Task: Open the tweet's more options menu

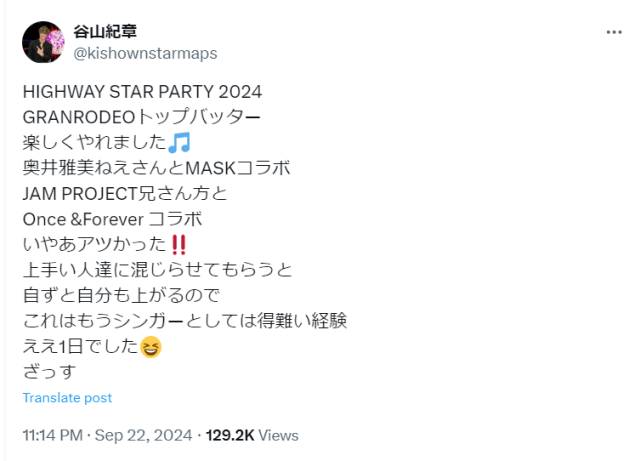Action: click(x=613, y=32)
